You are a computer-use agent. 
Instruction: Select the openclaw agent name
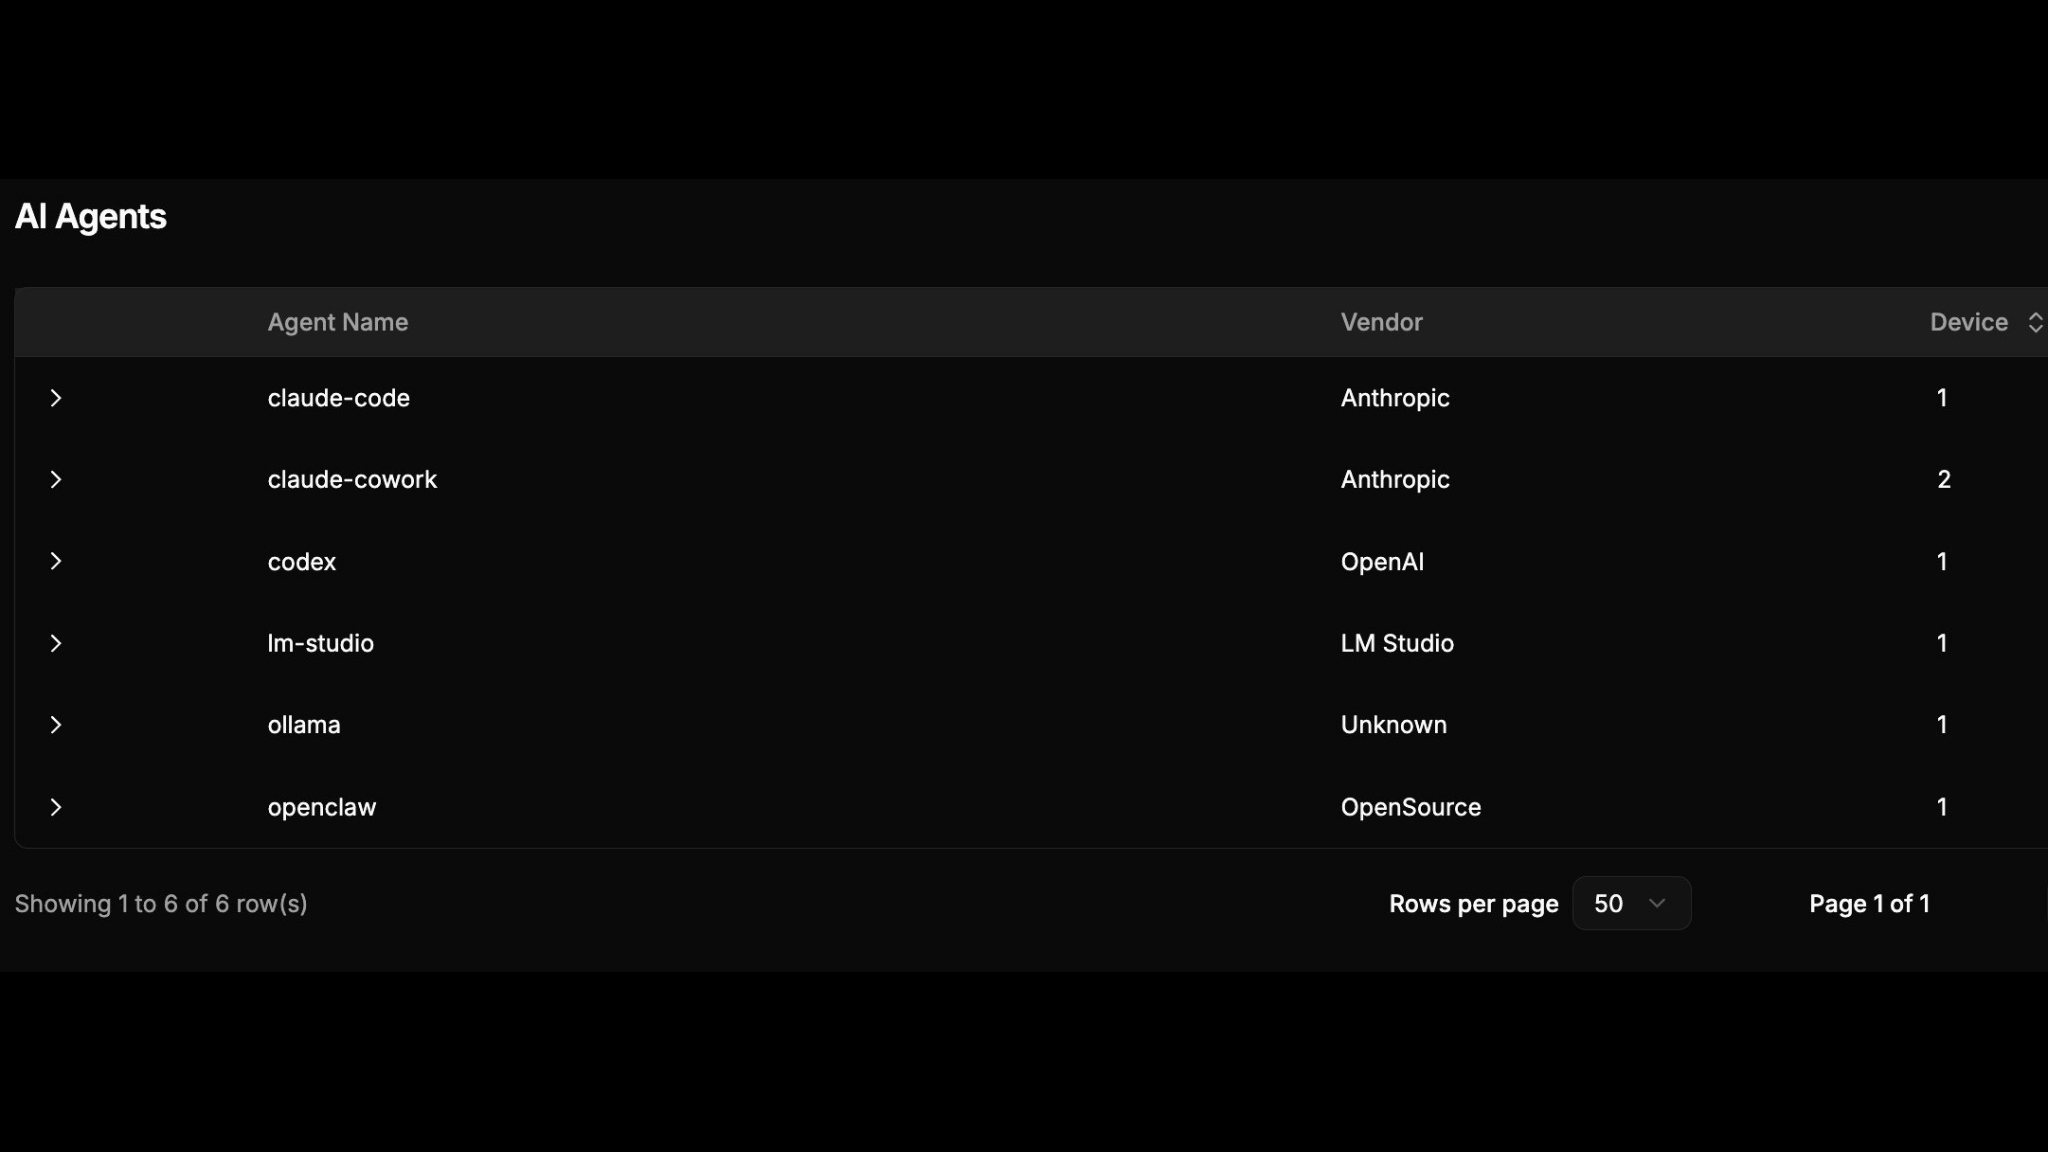click(x=321, y=807)
